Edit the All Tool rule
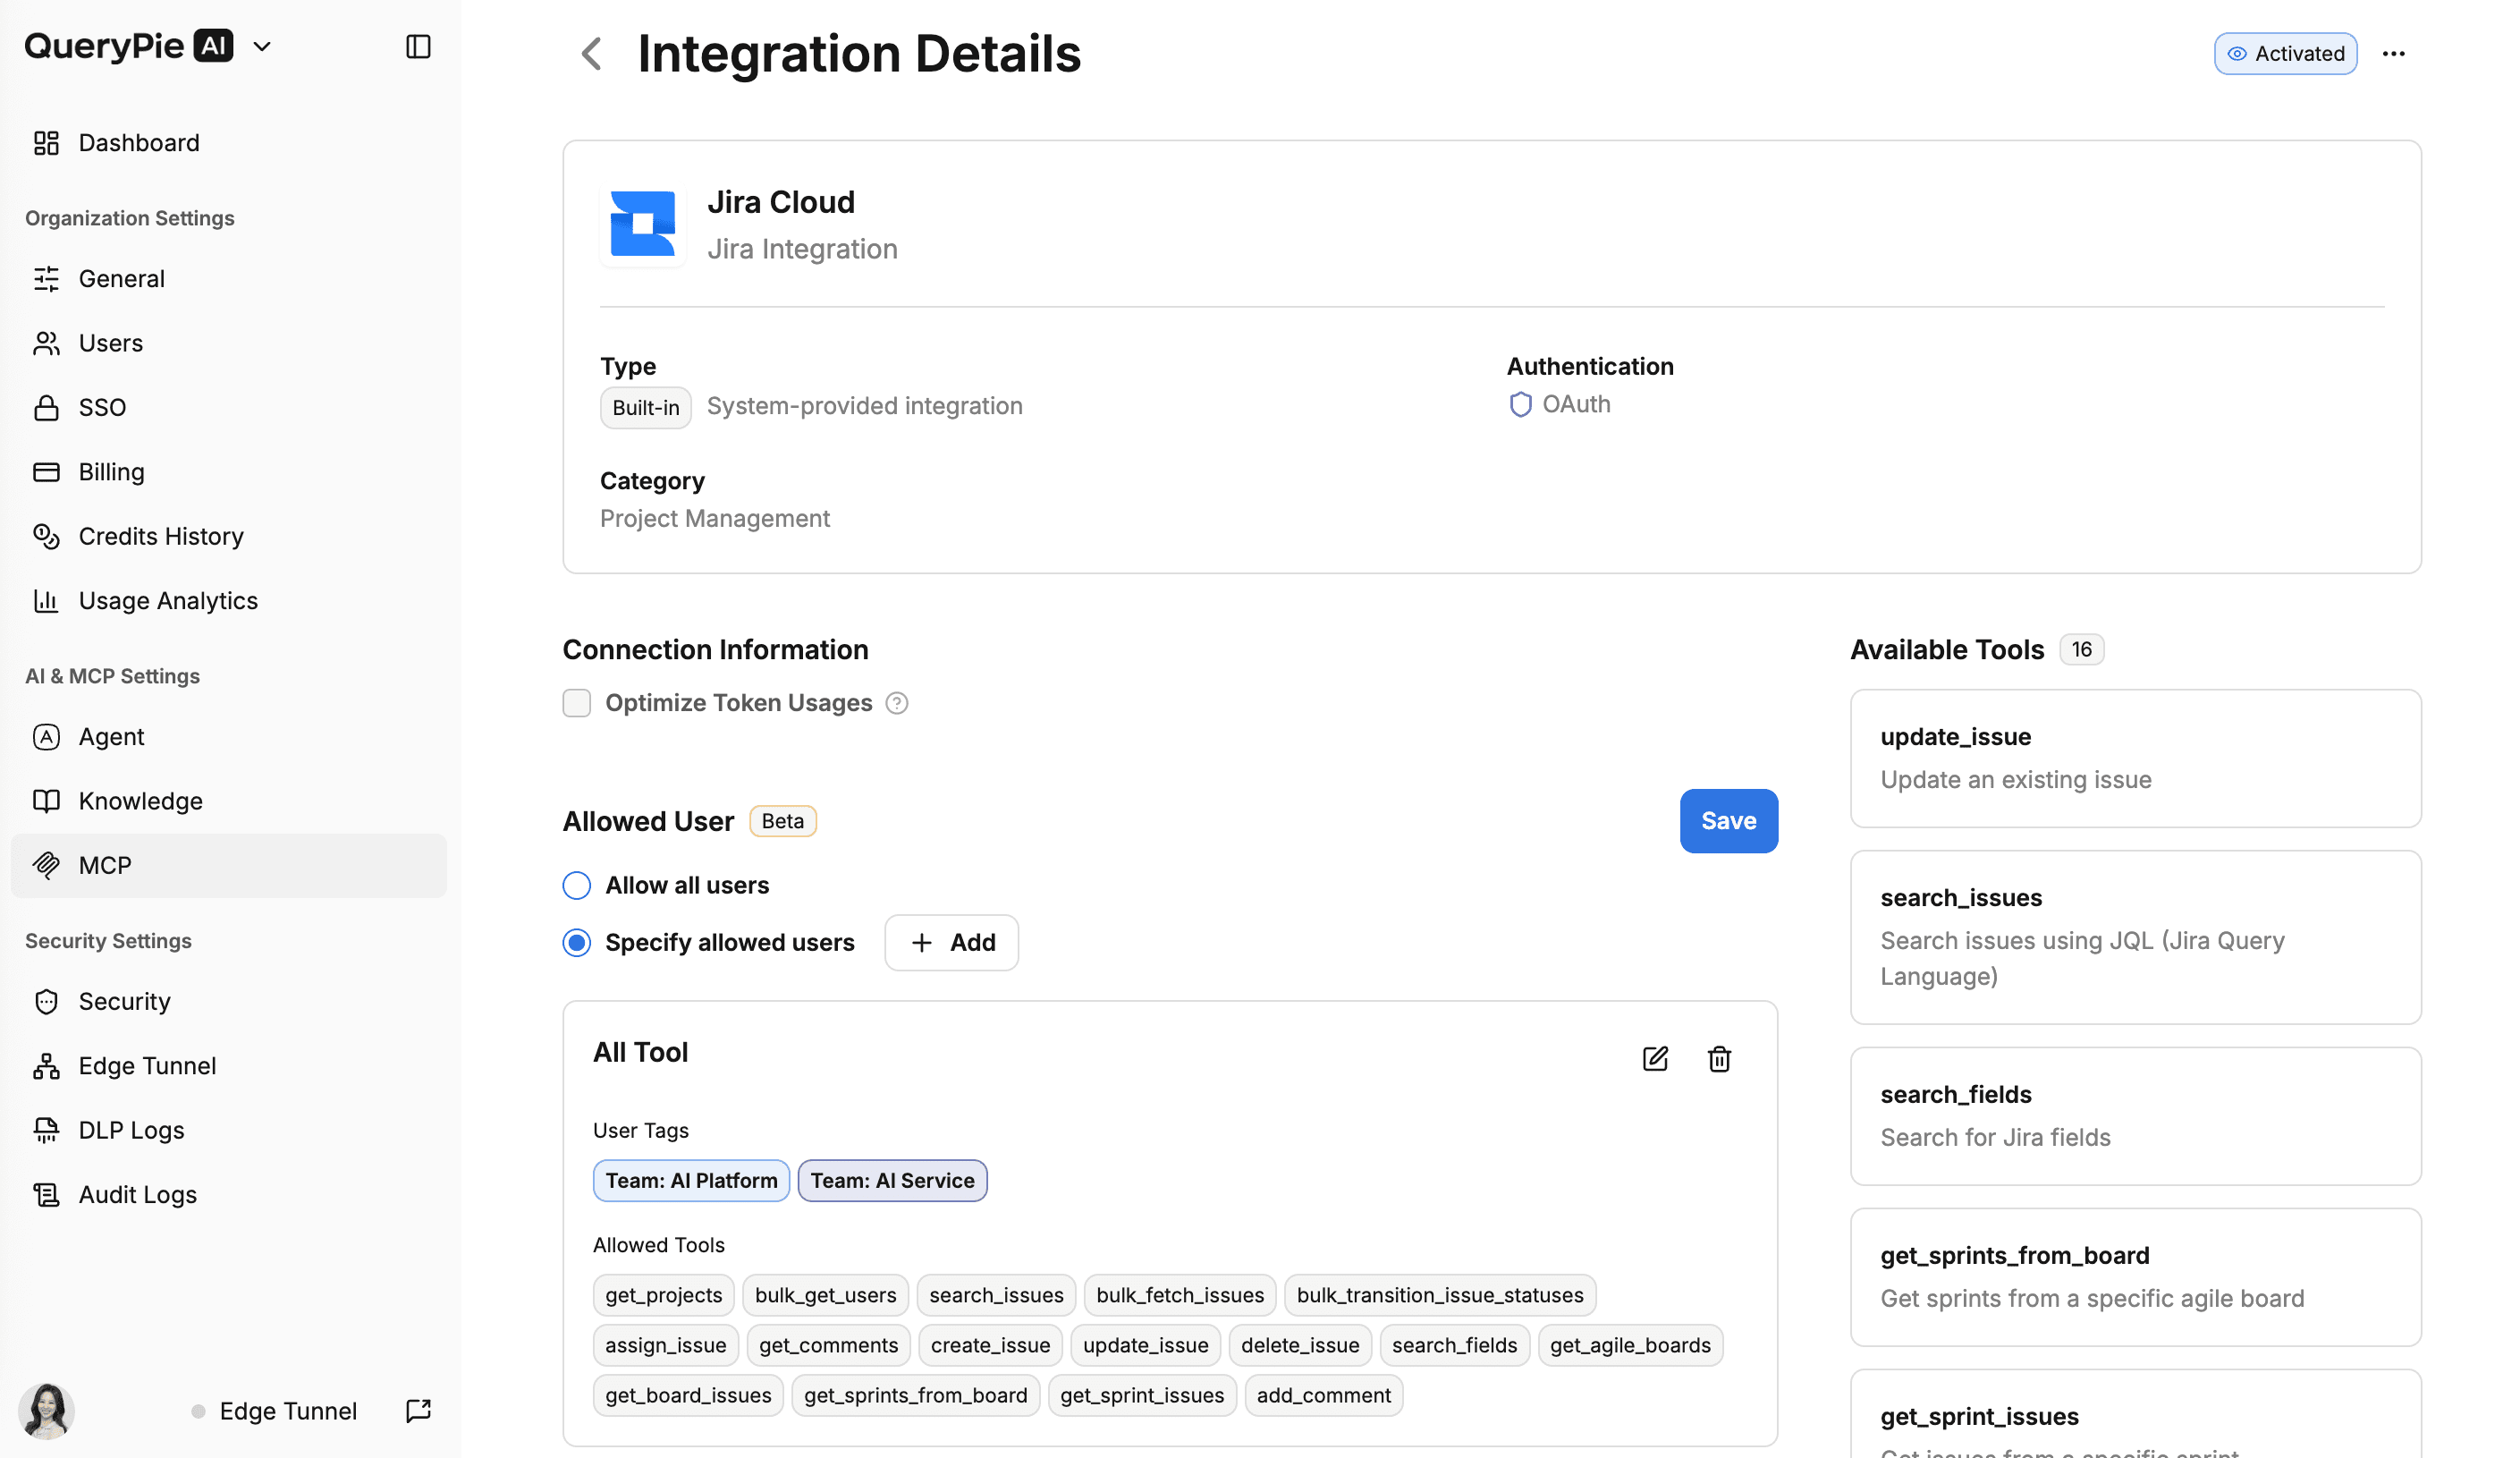Viewport: 2520px width, 1458px height. point(1655,1059)
